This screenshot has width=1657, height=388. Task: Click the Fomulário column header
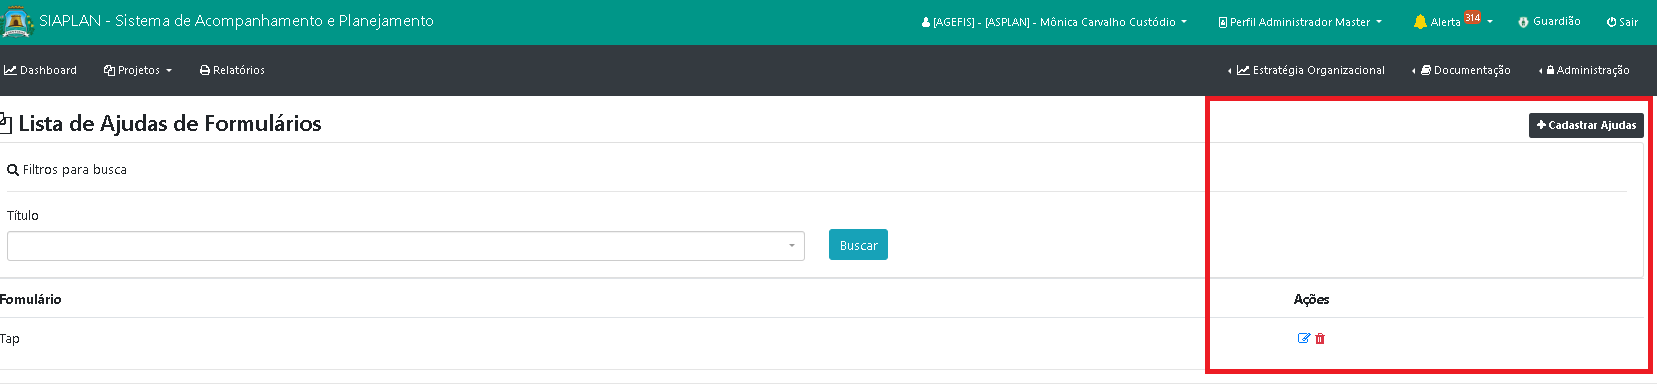(31, 299)
